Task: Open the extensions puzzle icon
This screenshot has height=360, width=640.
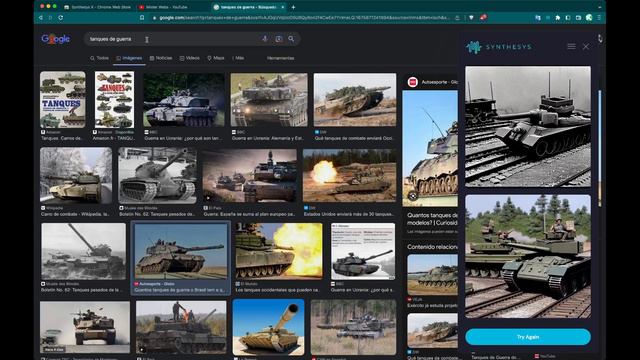Action: tap(558, 18)
